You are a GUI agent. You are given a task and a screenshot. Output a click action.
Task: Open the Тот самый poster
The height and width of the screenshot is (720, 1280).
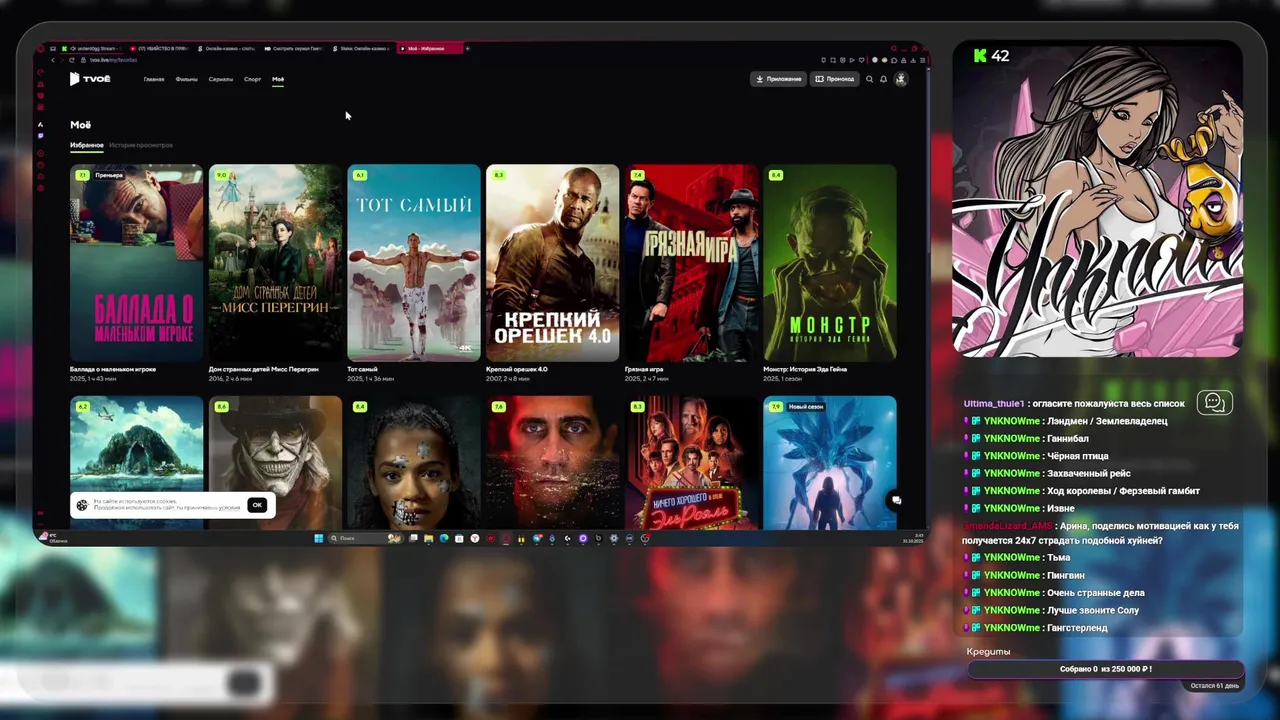(414, 262)
